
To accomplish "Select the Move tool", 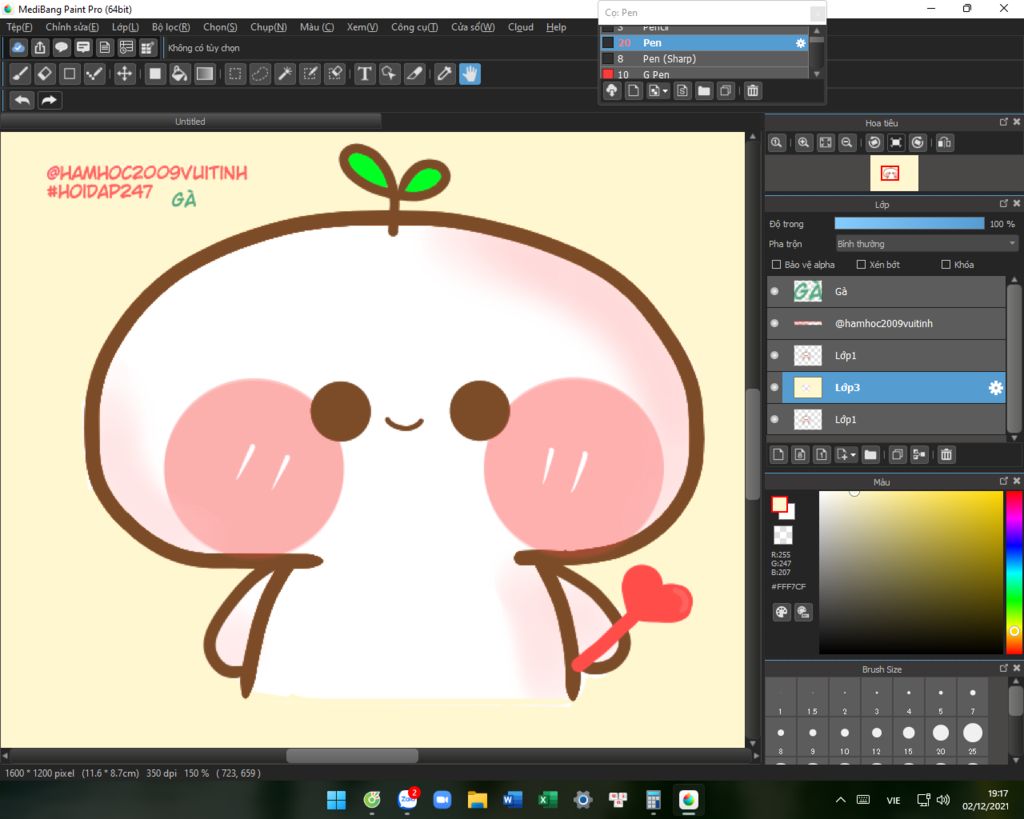I will point(124,74).
